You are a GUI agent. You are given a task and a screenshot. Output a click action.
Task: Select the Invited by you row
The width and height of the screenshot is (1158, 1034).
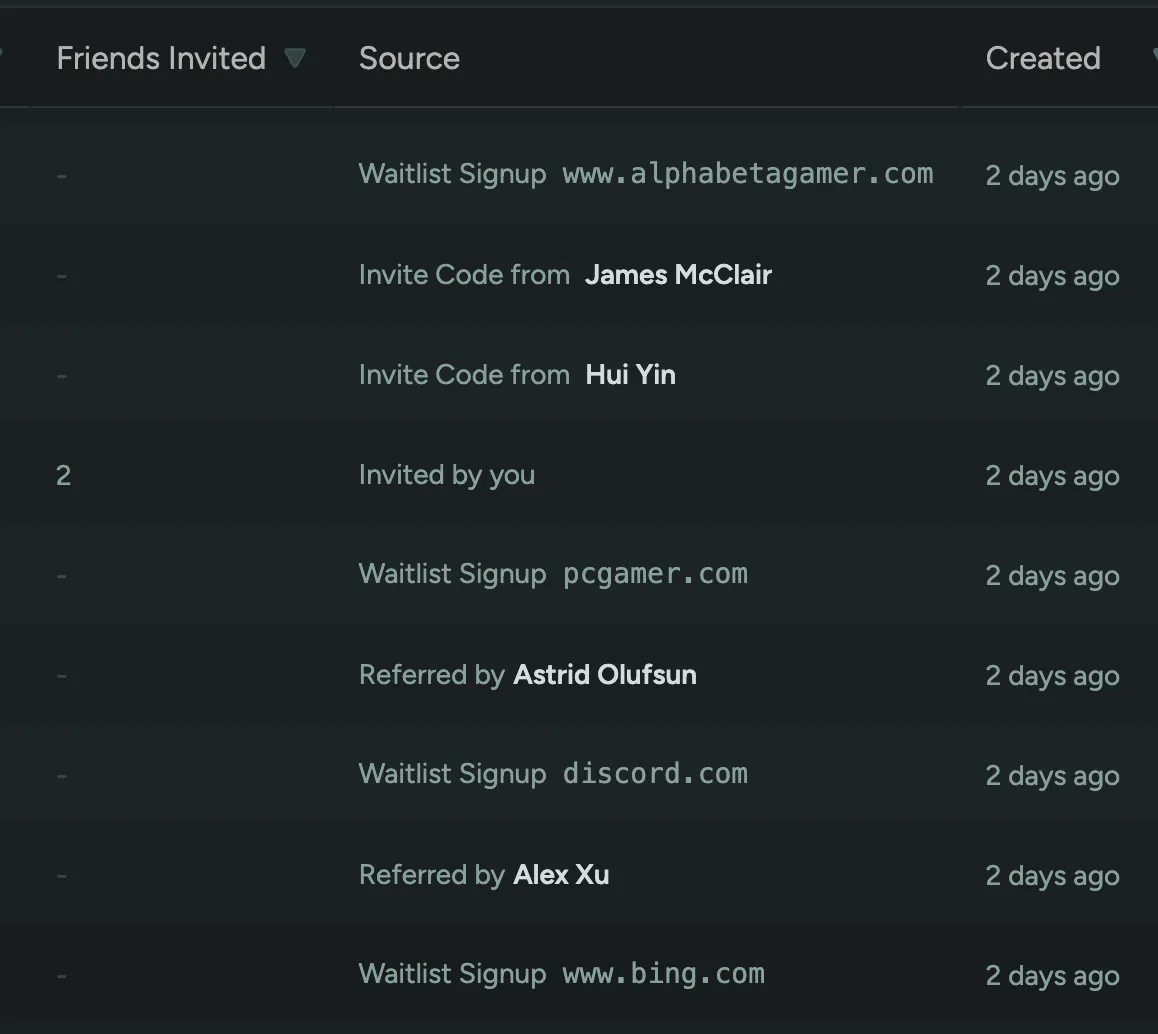click(x=446, y=475)
